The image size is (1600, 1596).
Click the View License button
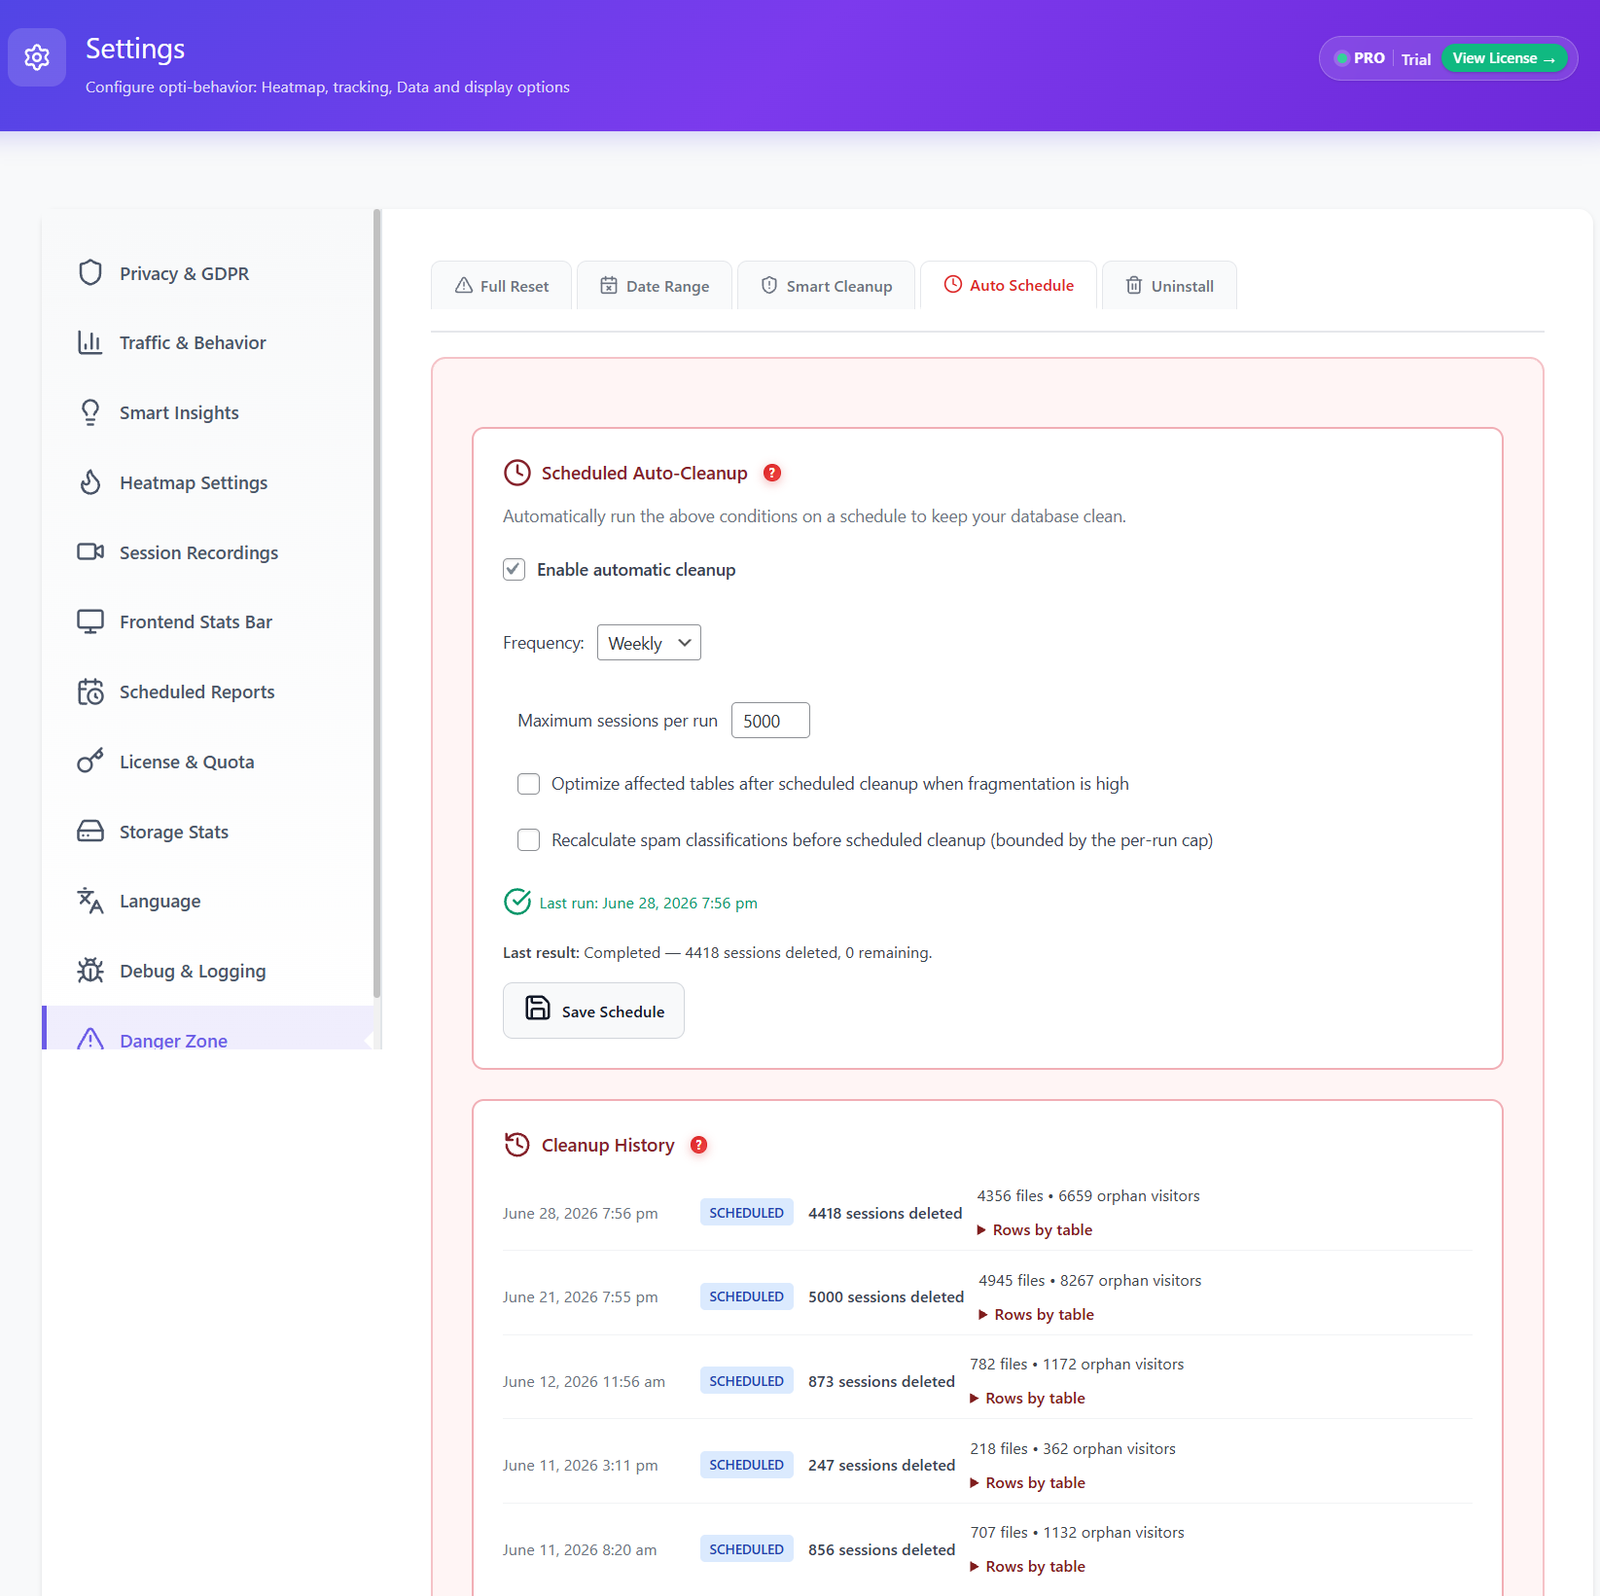[x=1504, y=58]
